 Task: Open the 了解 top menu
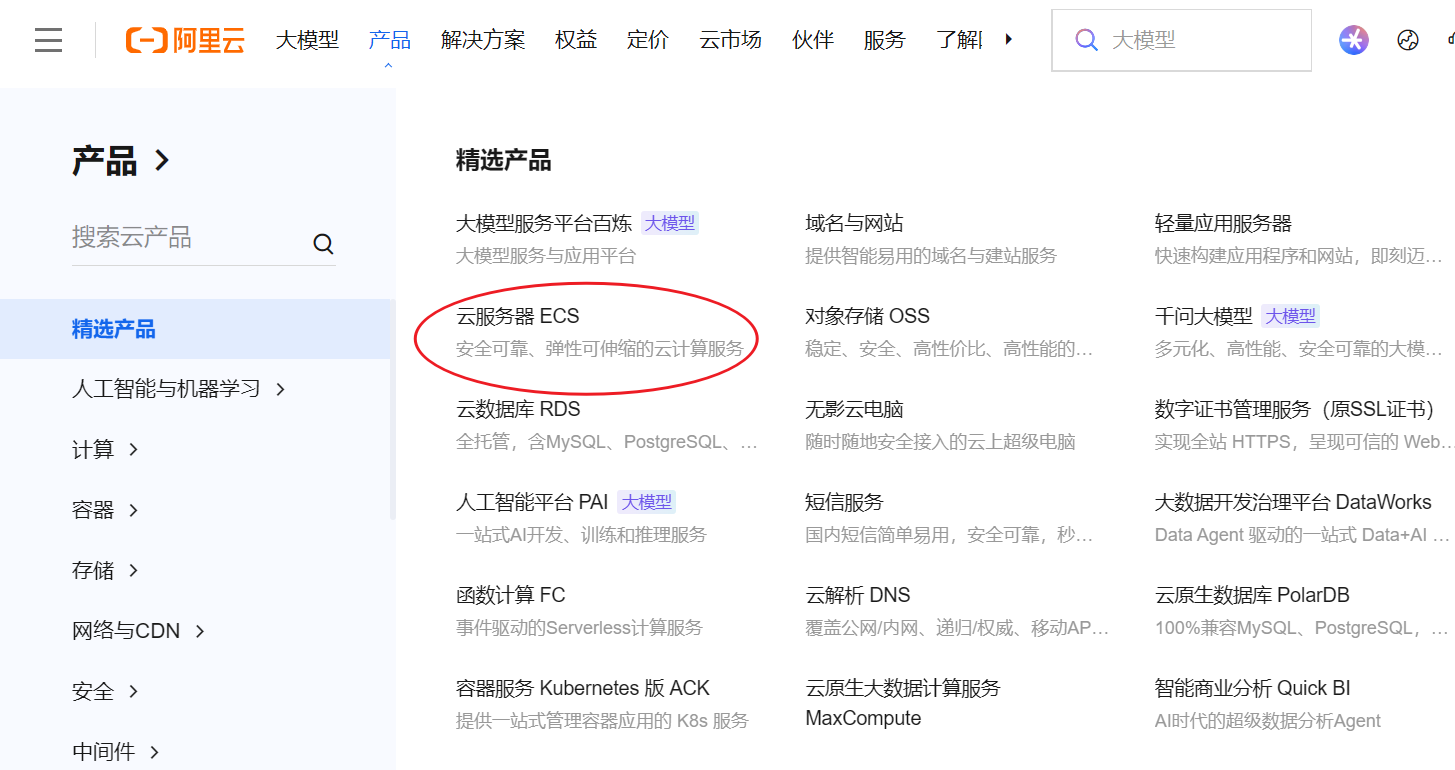(x=958, y=40)
